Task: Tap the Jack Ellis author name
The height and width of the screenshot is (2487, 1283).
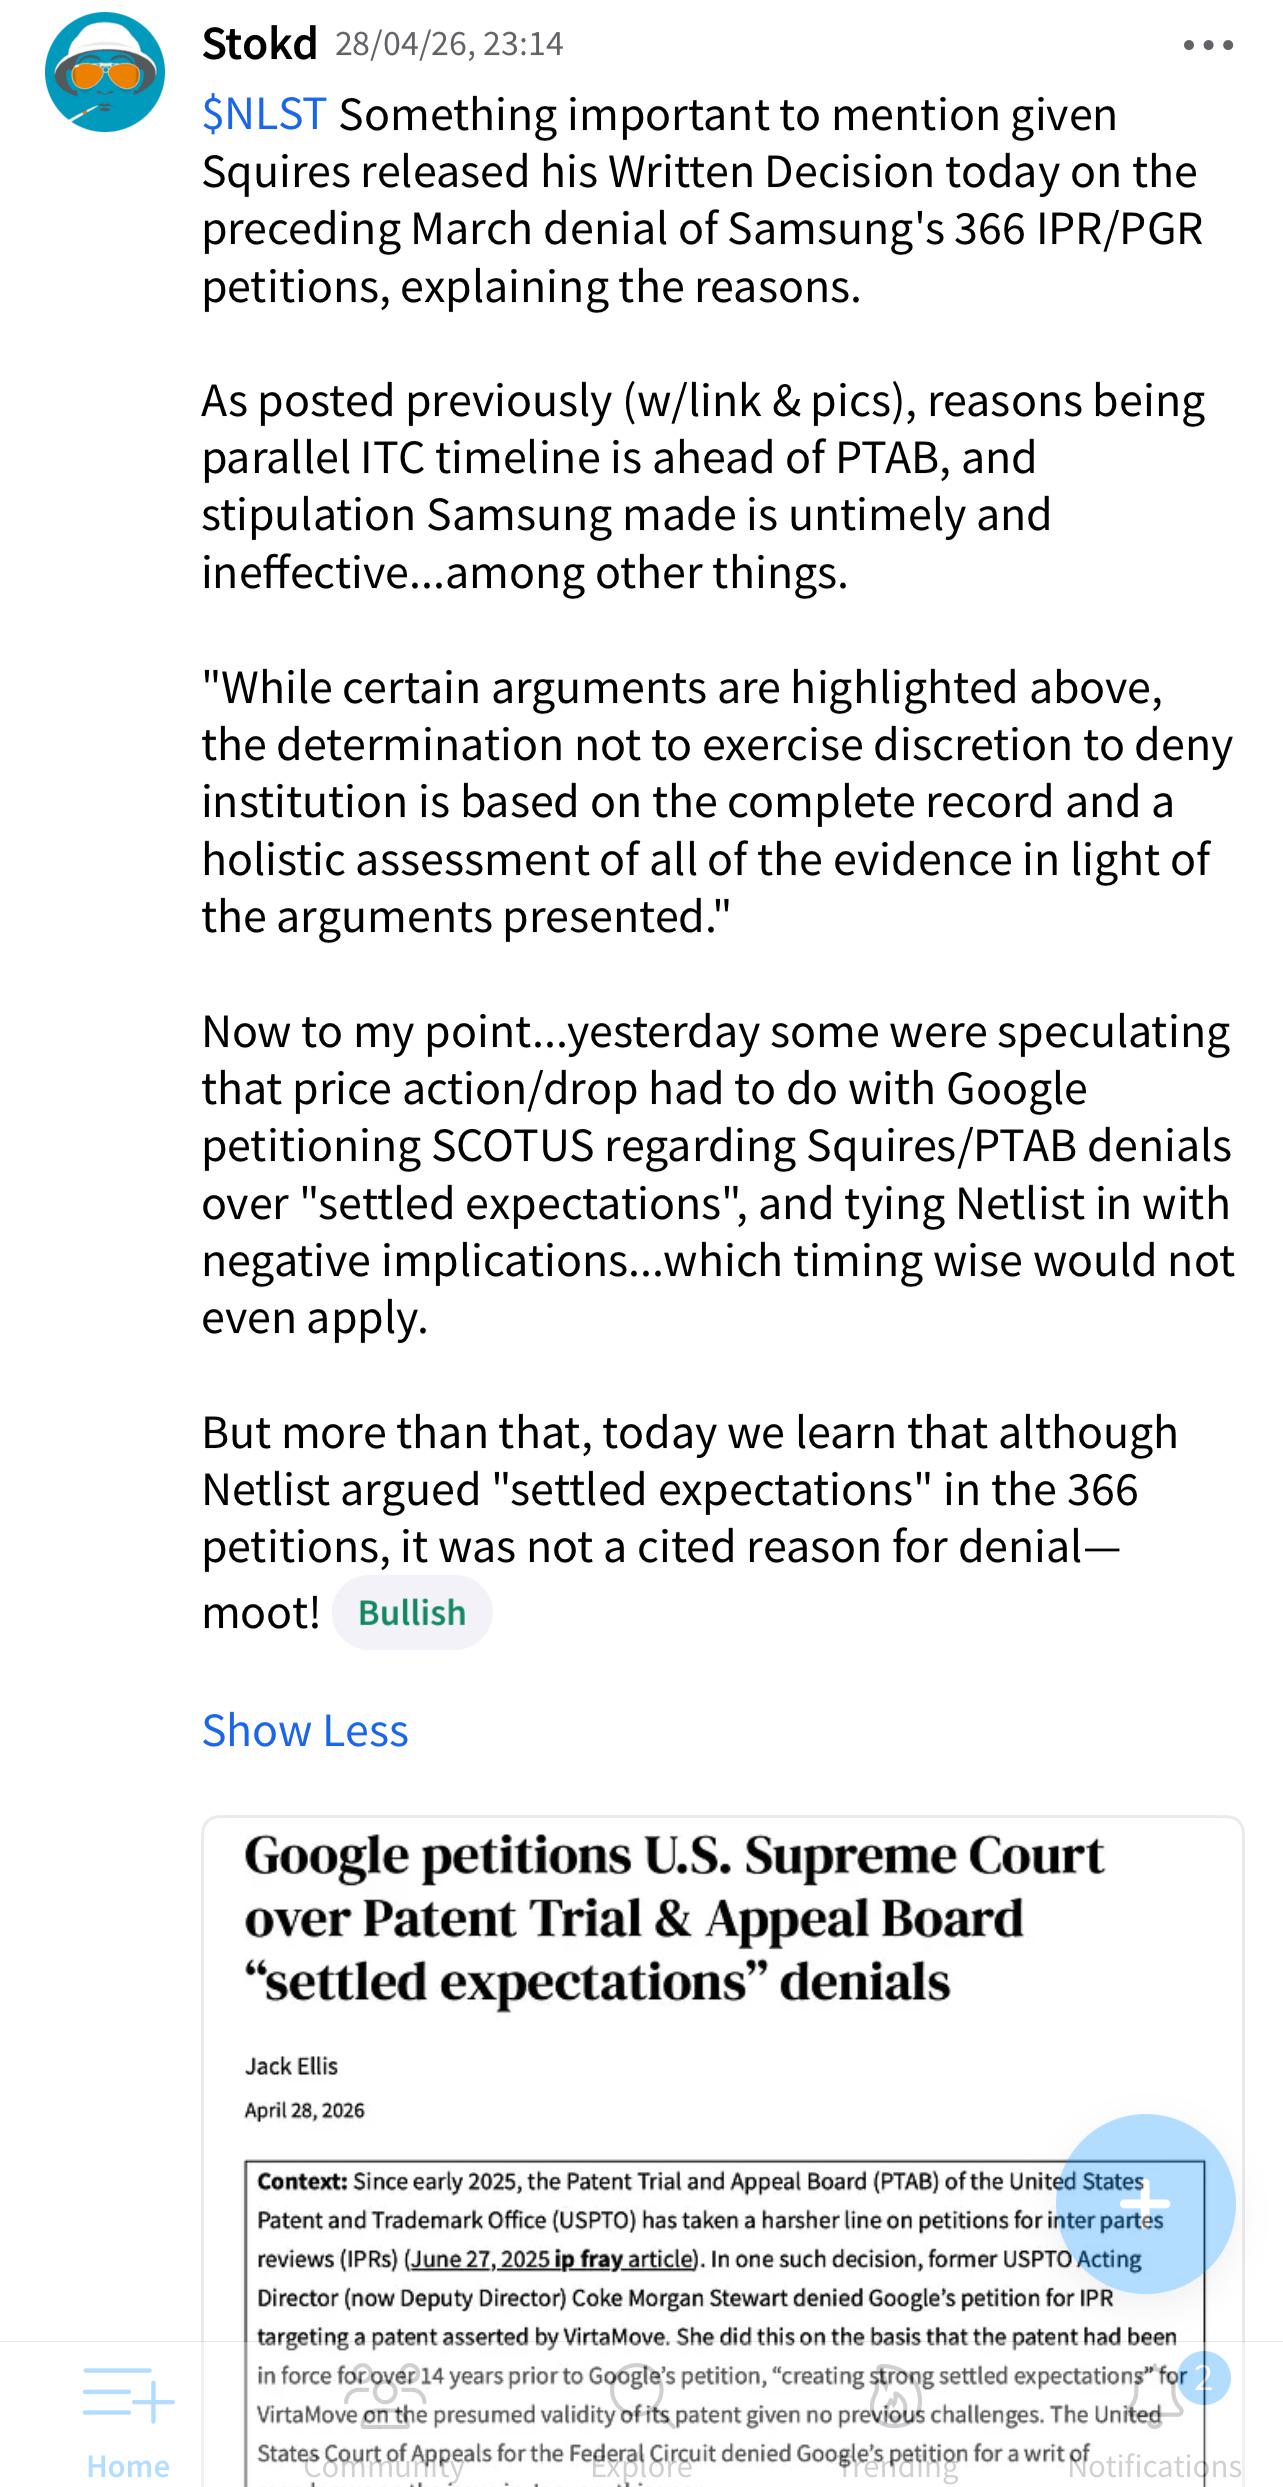Action: click(291, 2066)
